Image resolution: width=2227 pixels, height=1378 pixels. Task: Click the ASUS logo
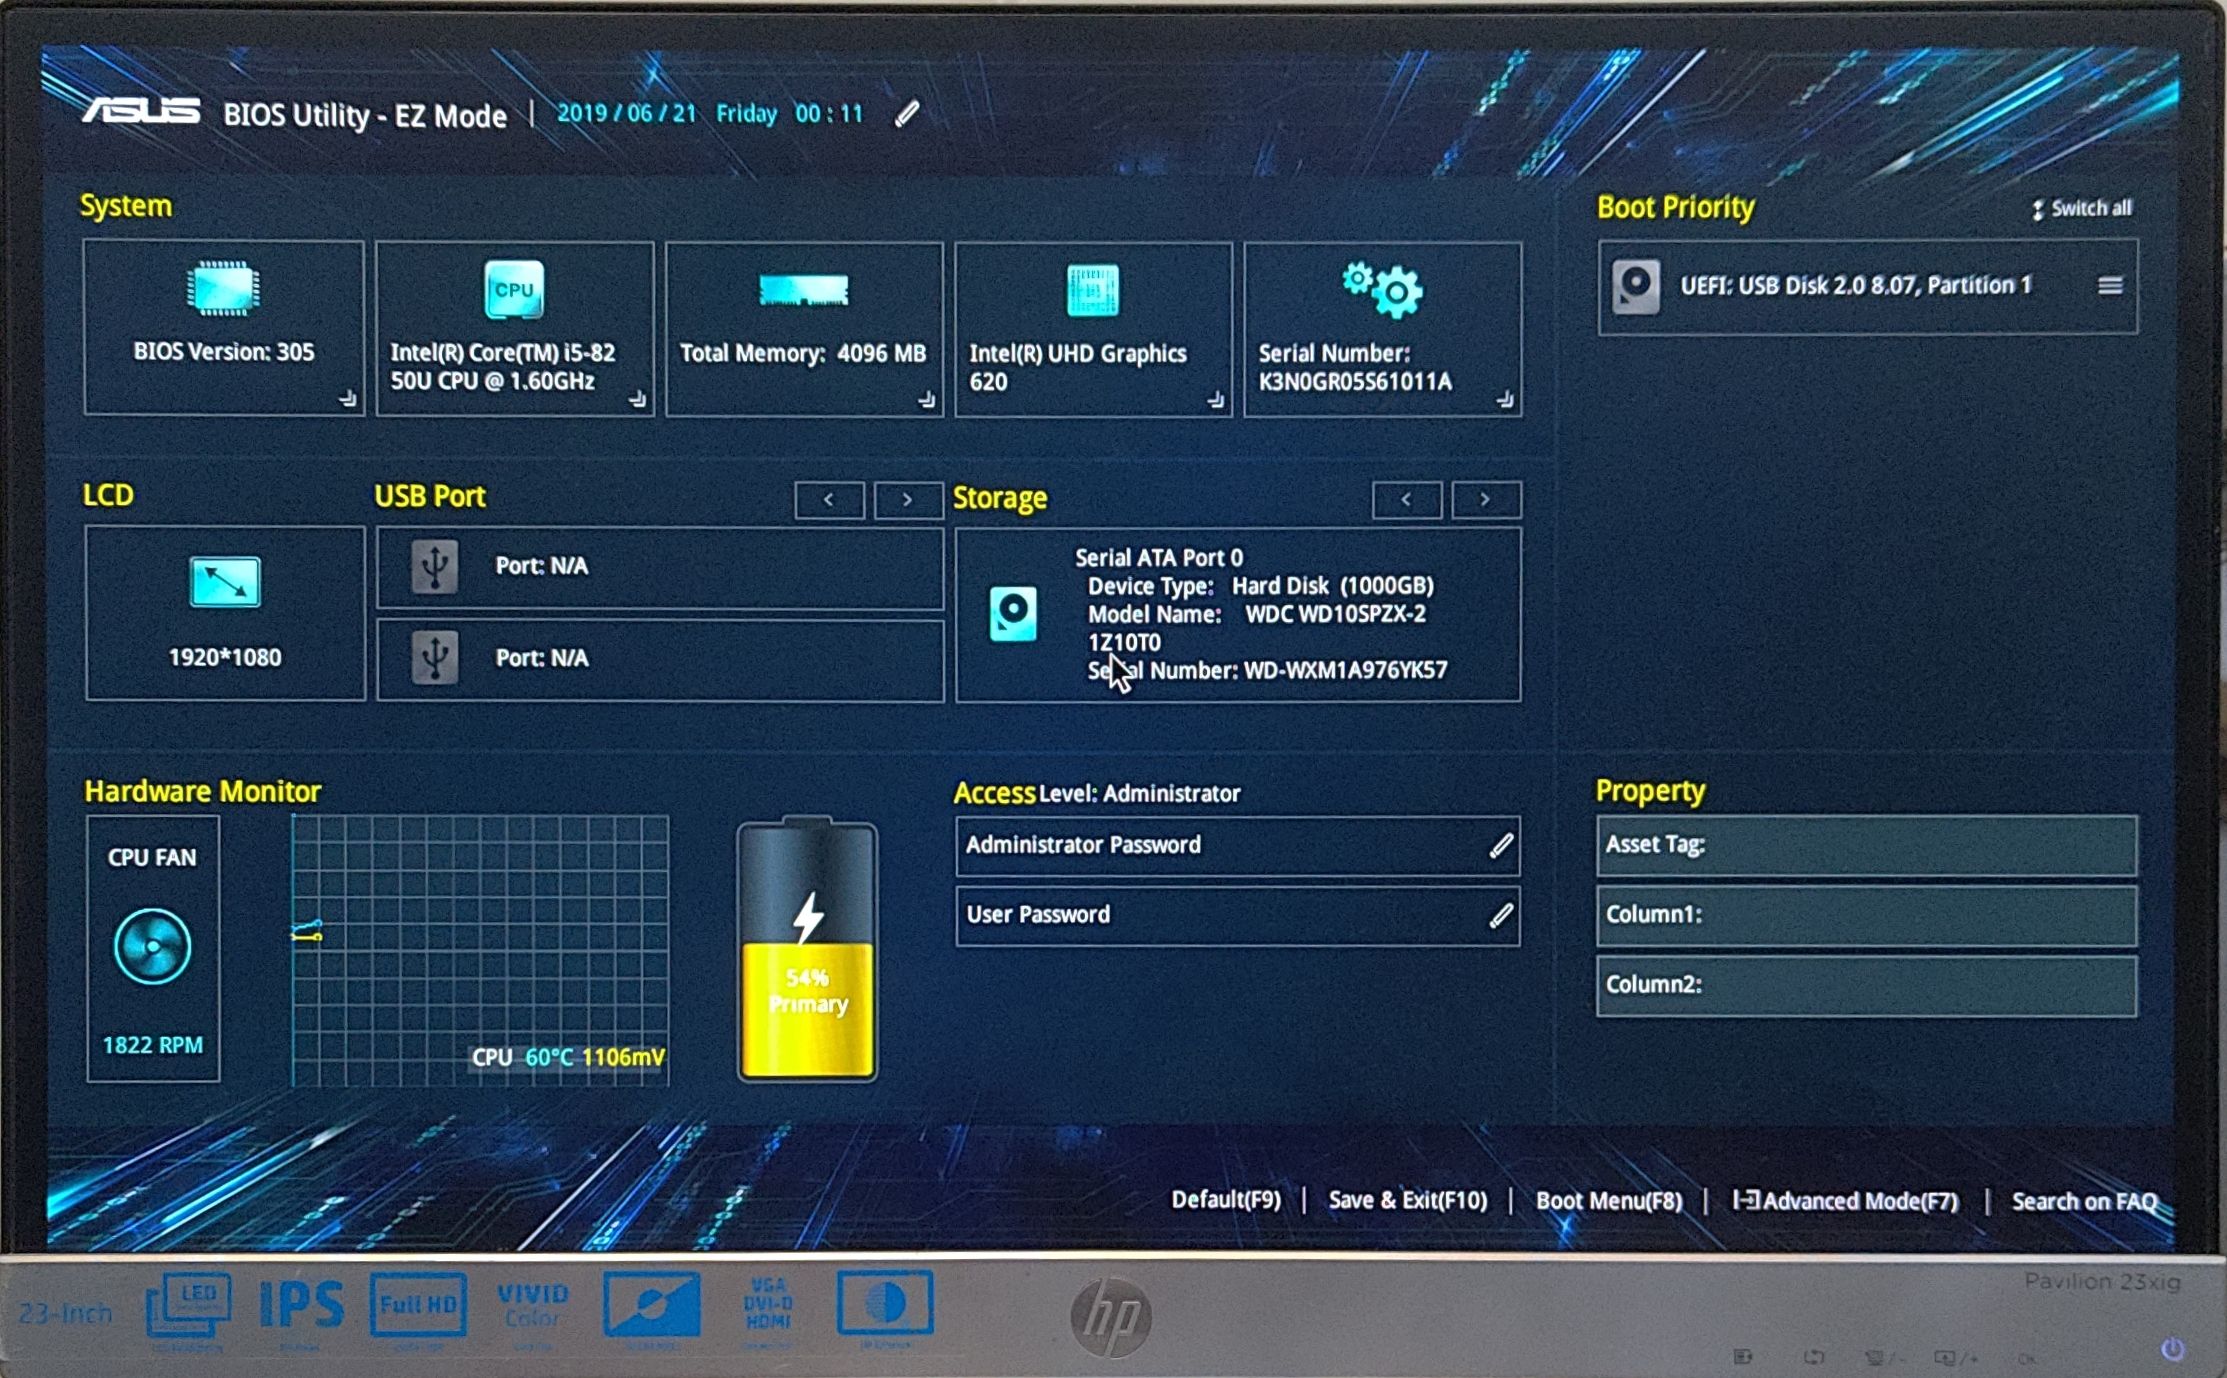tap(141, 112)
